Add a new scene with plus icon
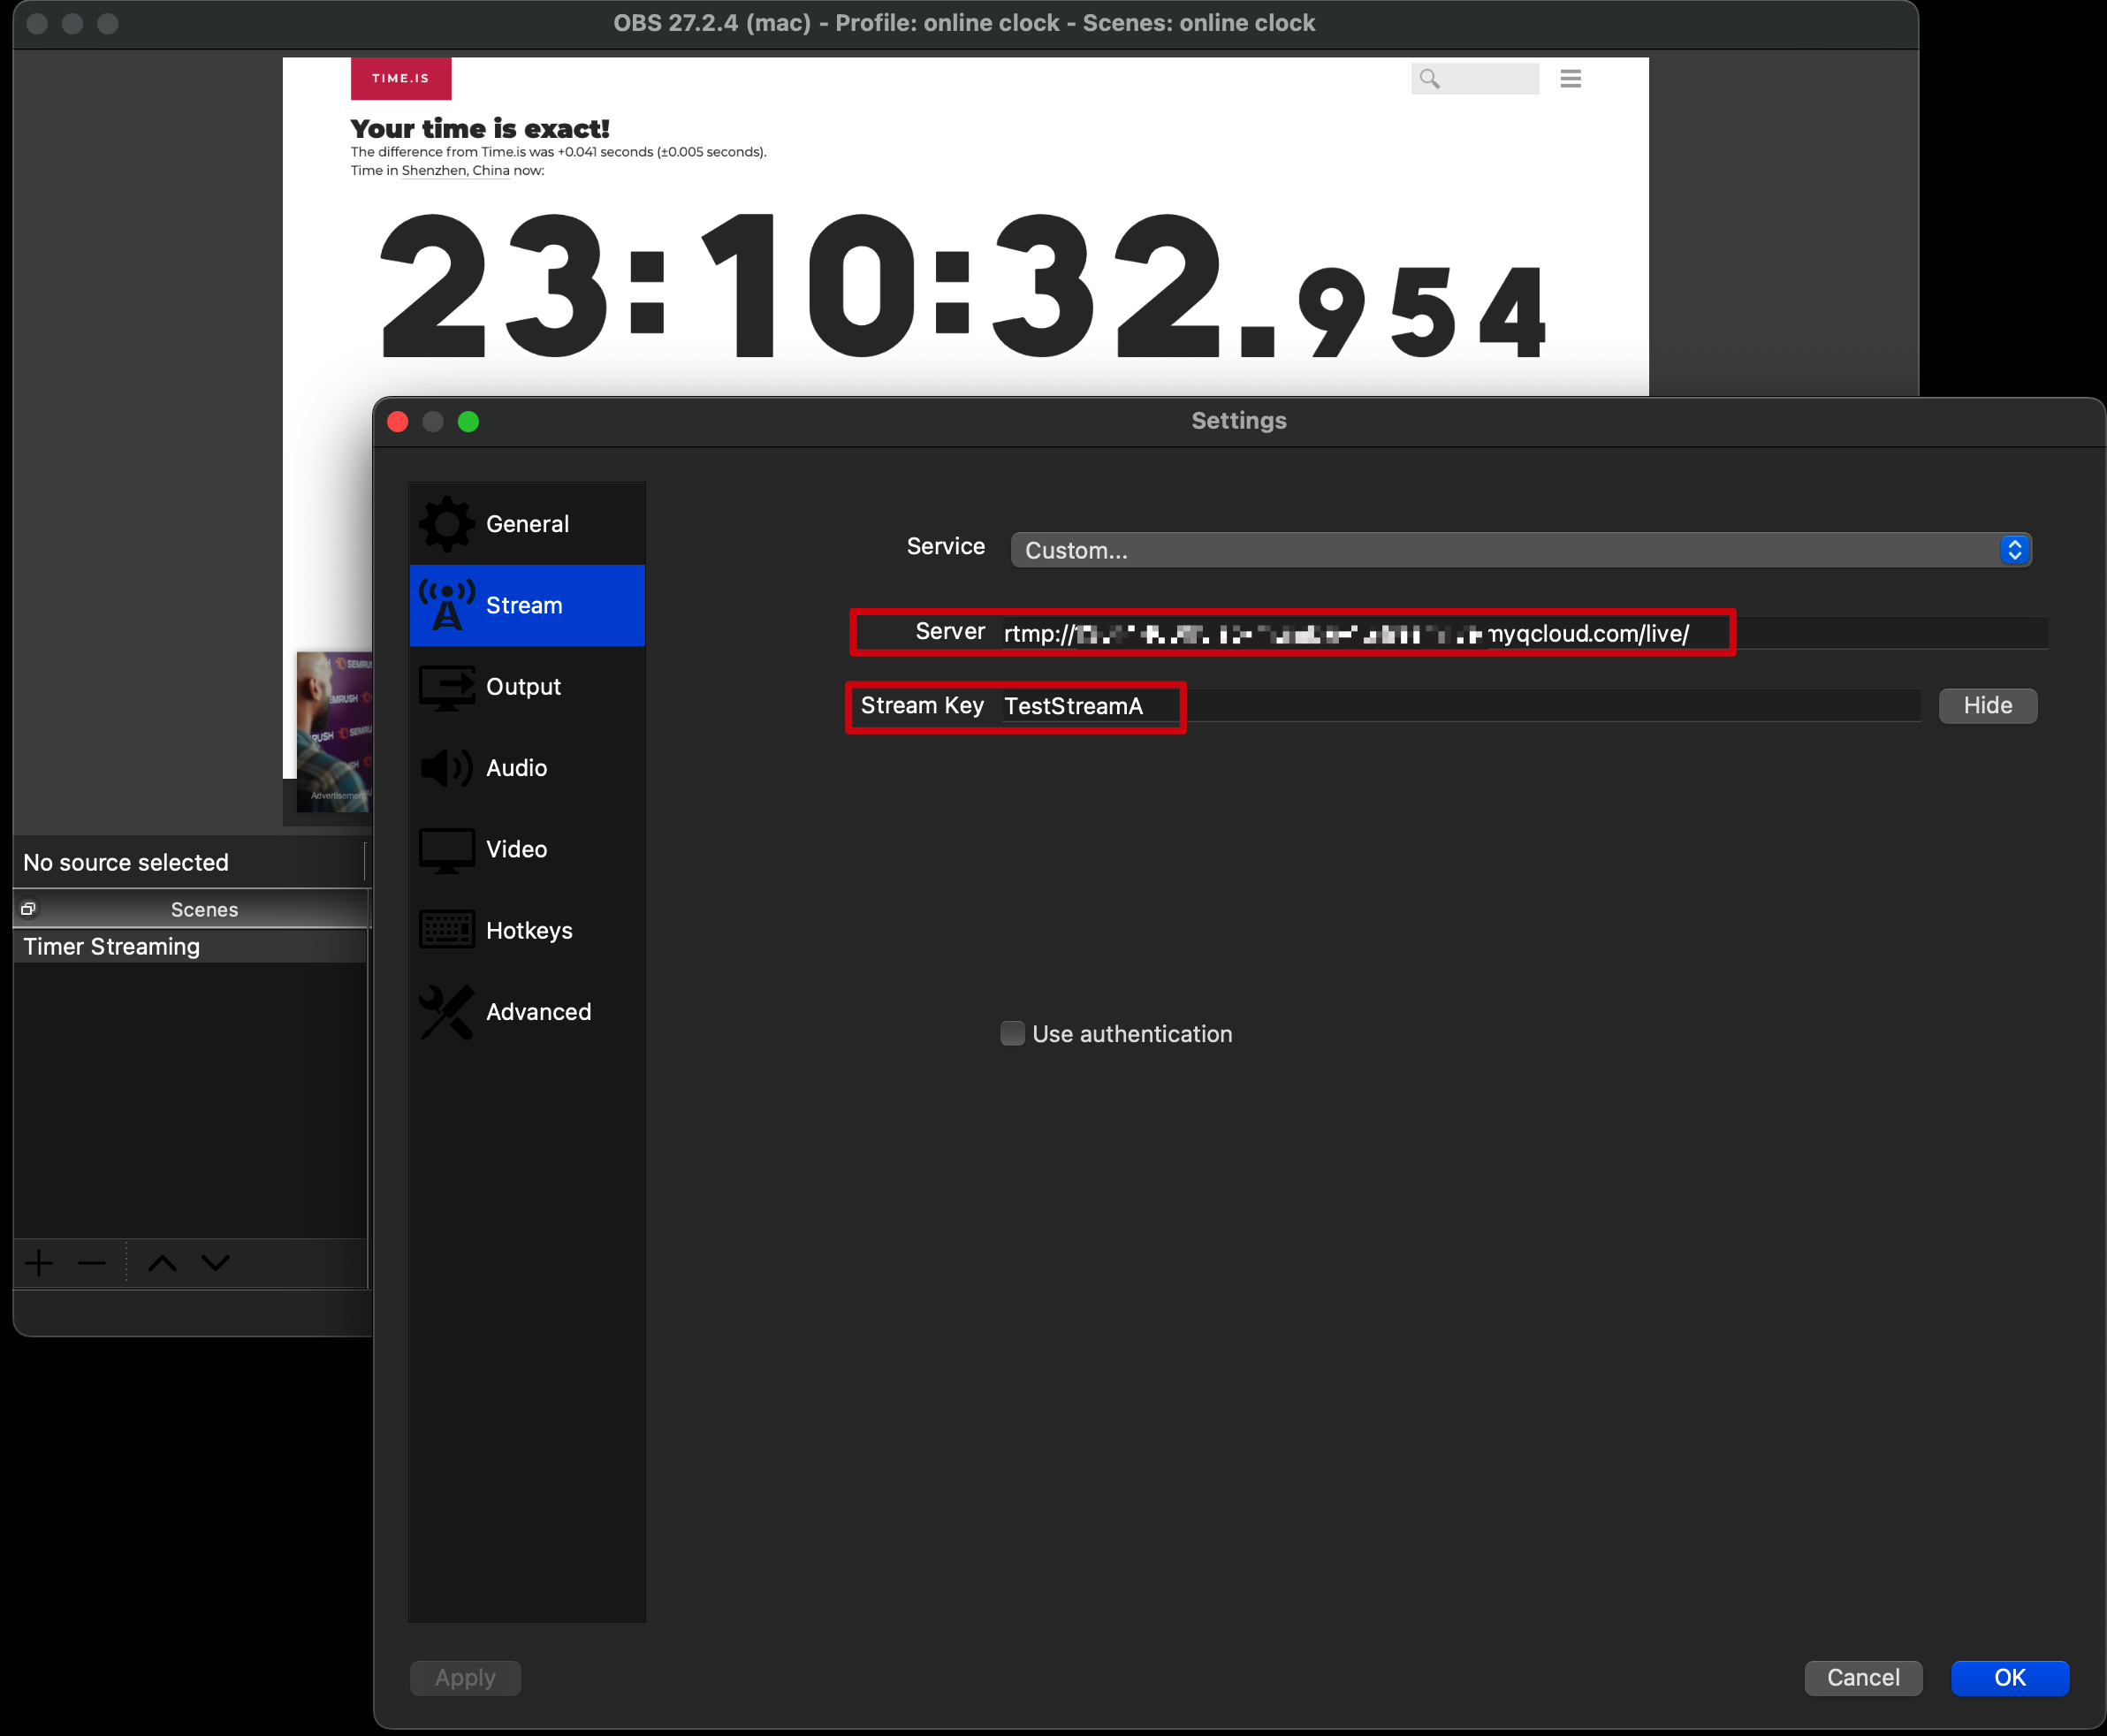The height and width of the screenshot is (1736, 2107). click(39, 1263)
